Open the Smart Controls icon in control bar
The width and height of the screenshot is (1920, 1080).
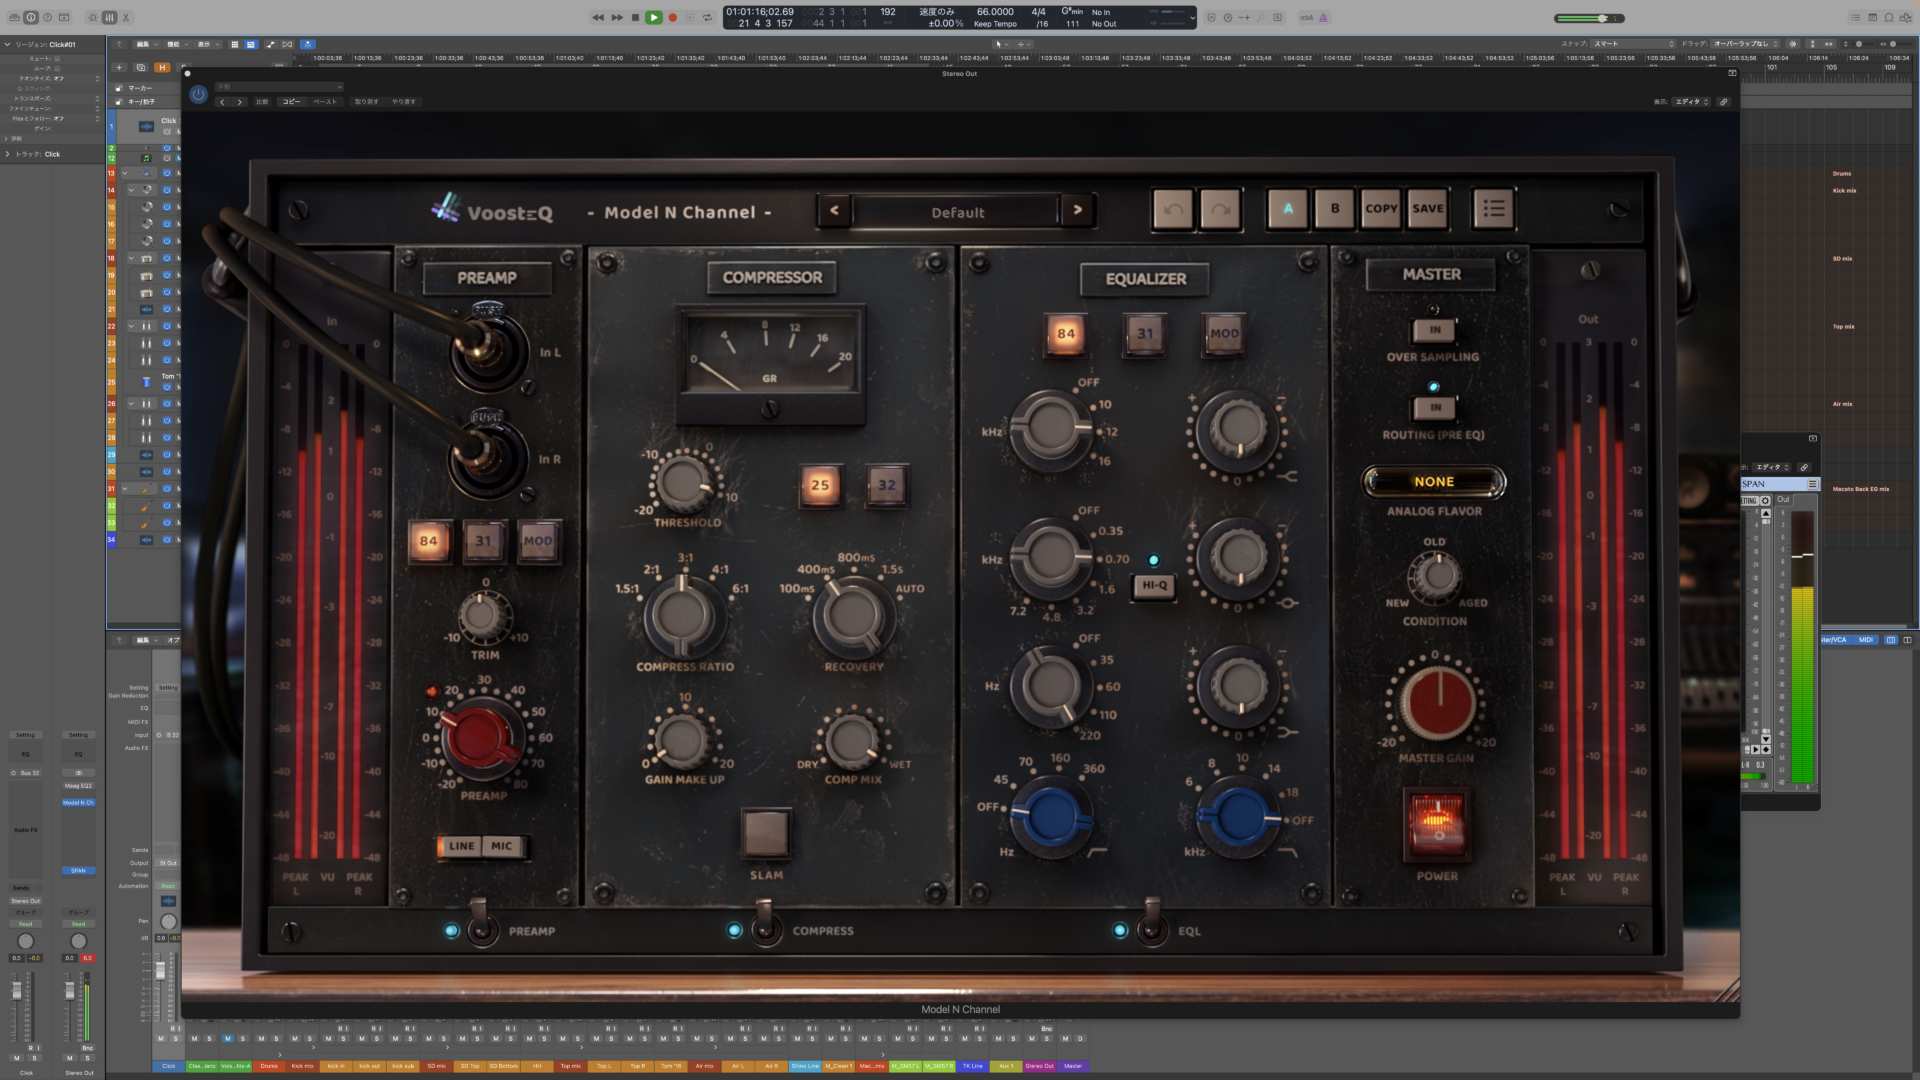[x=93, y=17]
